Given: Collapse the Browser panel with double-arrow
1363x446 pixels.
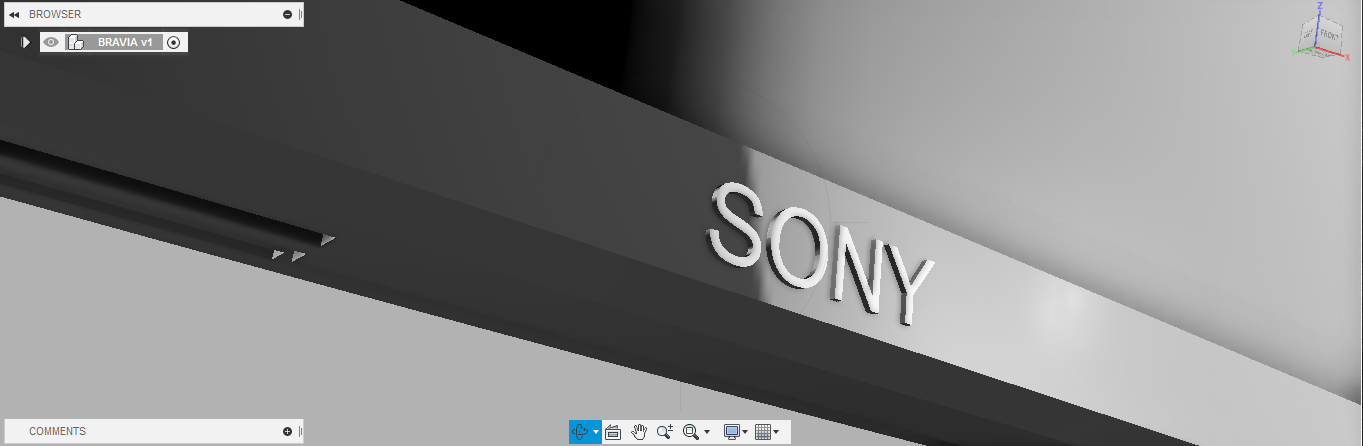Looking at the screenshot, I should [14, 14].
